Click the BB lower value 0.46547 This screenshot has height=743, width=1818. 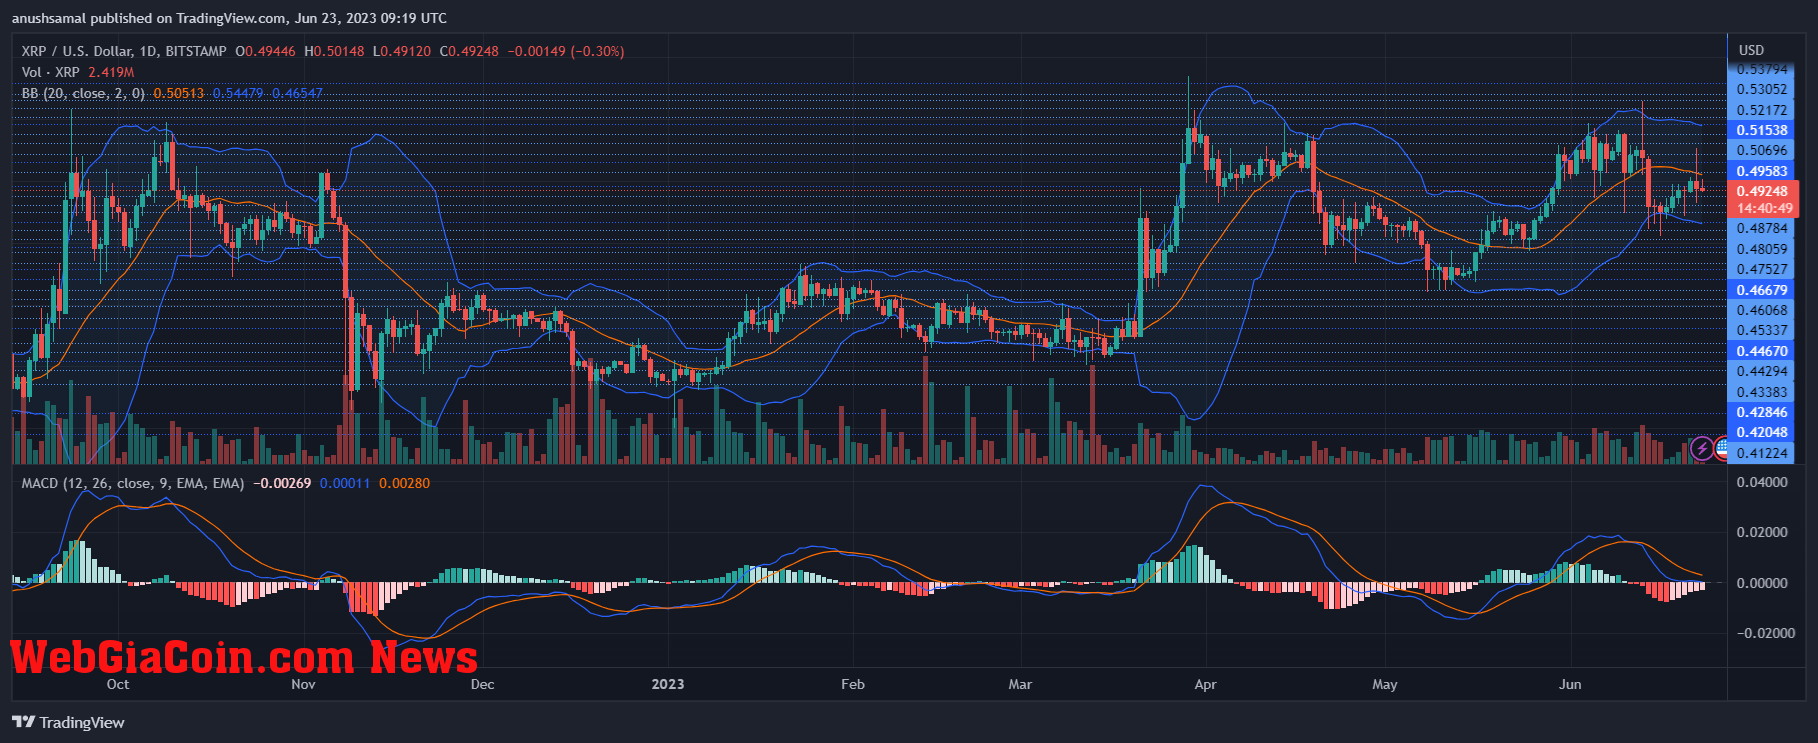297,93
